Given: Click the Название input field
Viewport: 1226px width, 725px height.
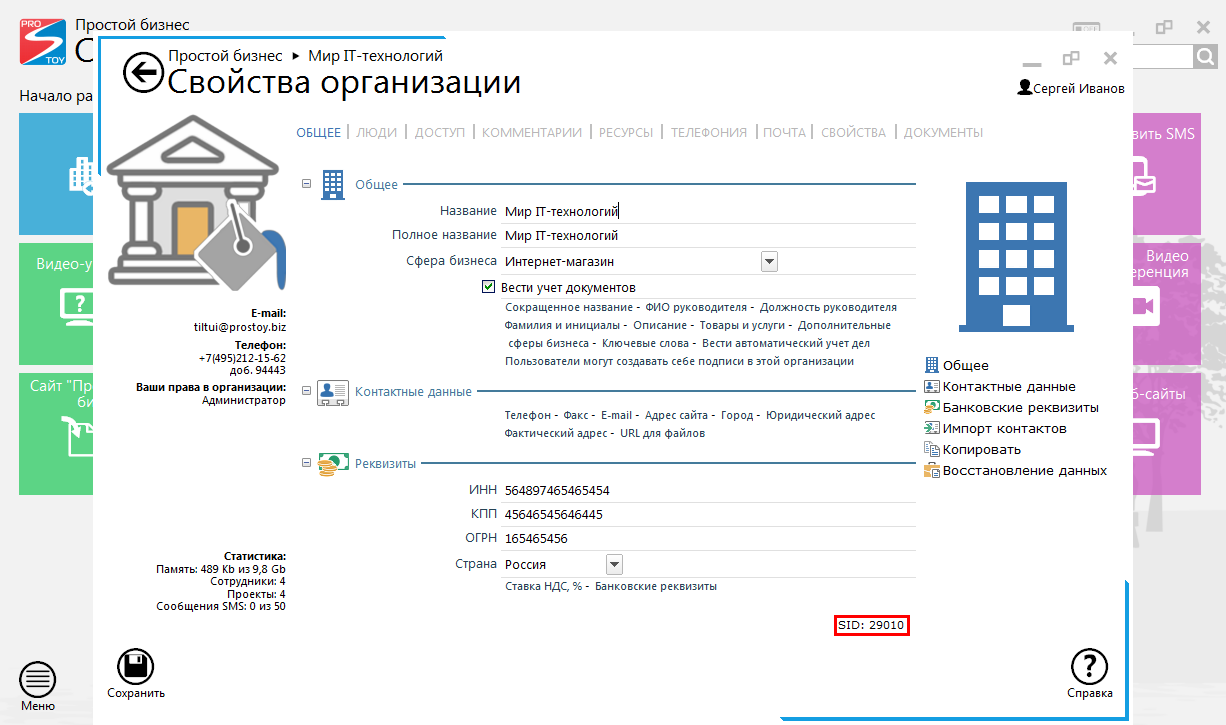Looking at the screenshot, I should [709, 211].
